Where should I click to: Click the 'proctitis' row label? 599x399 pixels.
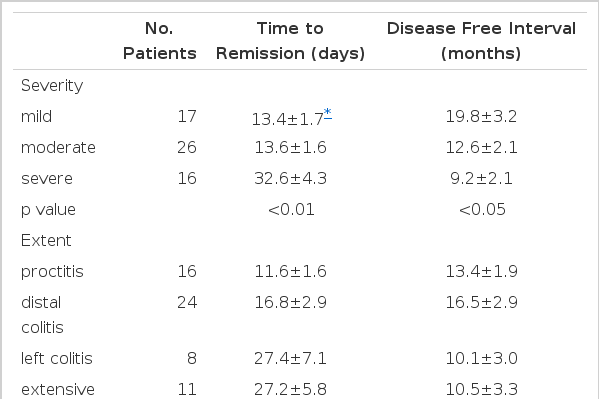pos(52,272)
